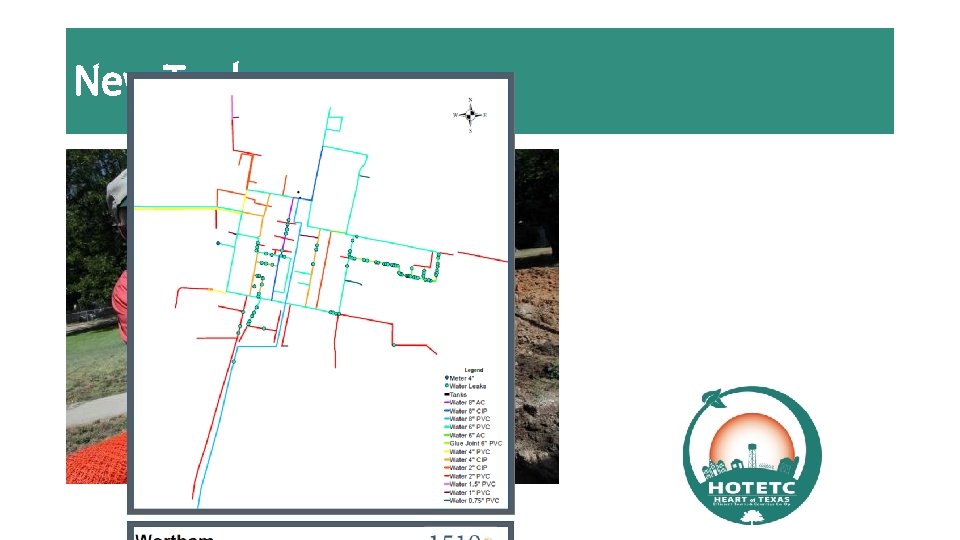The width and height of the screenshot is (960, 540).
Task: Click the photo of excavated dirt
Action: click(x=536, y=317)
